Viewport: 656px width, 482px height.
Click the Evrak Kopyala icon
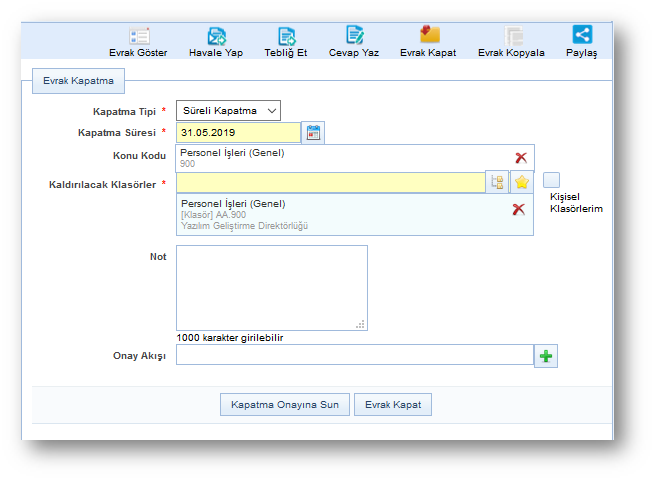[x=513, y=35]
